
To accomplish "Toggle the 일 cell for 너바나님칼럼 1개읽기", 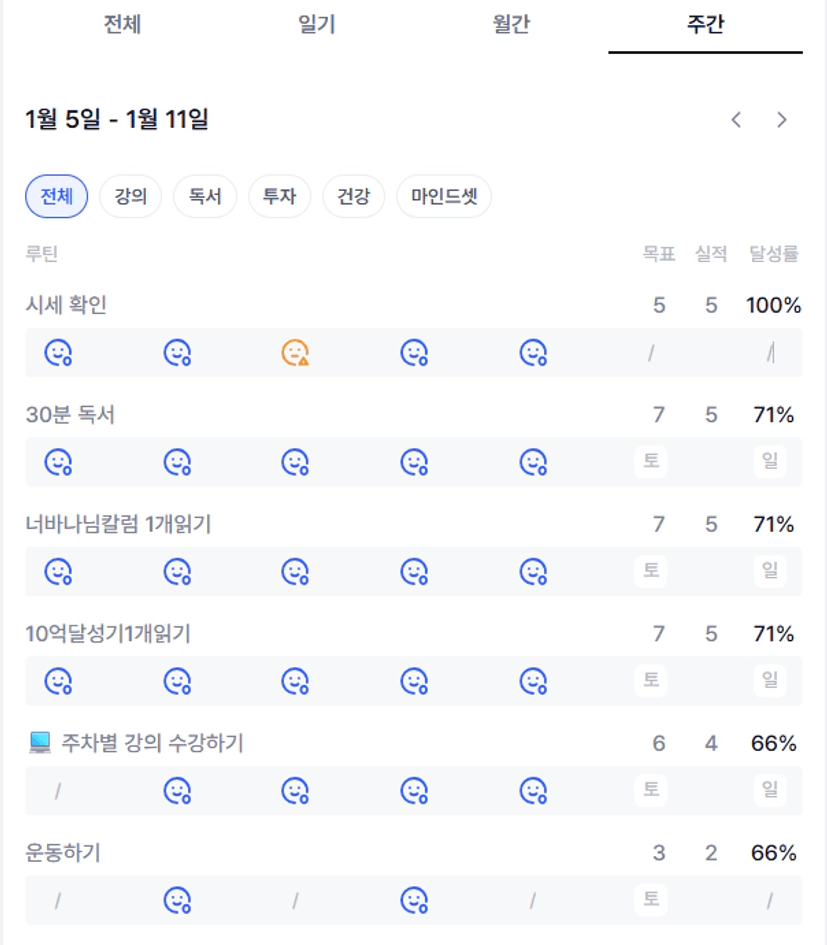I will (x=770, y=571).
